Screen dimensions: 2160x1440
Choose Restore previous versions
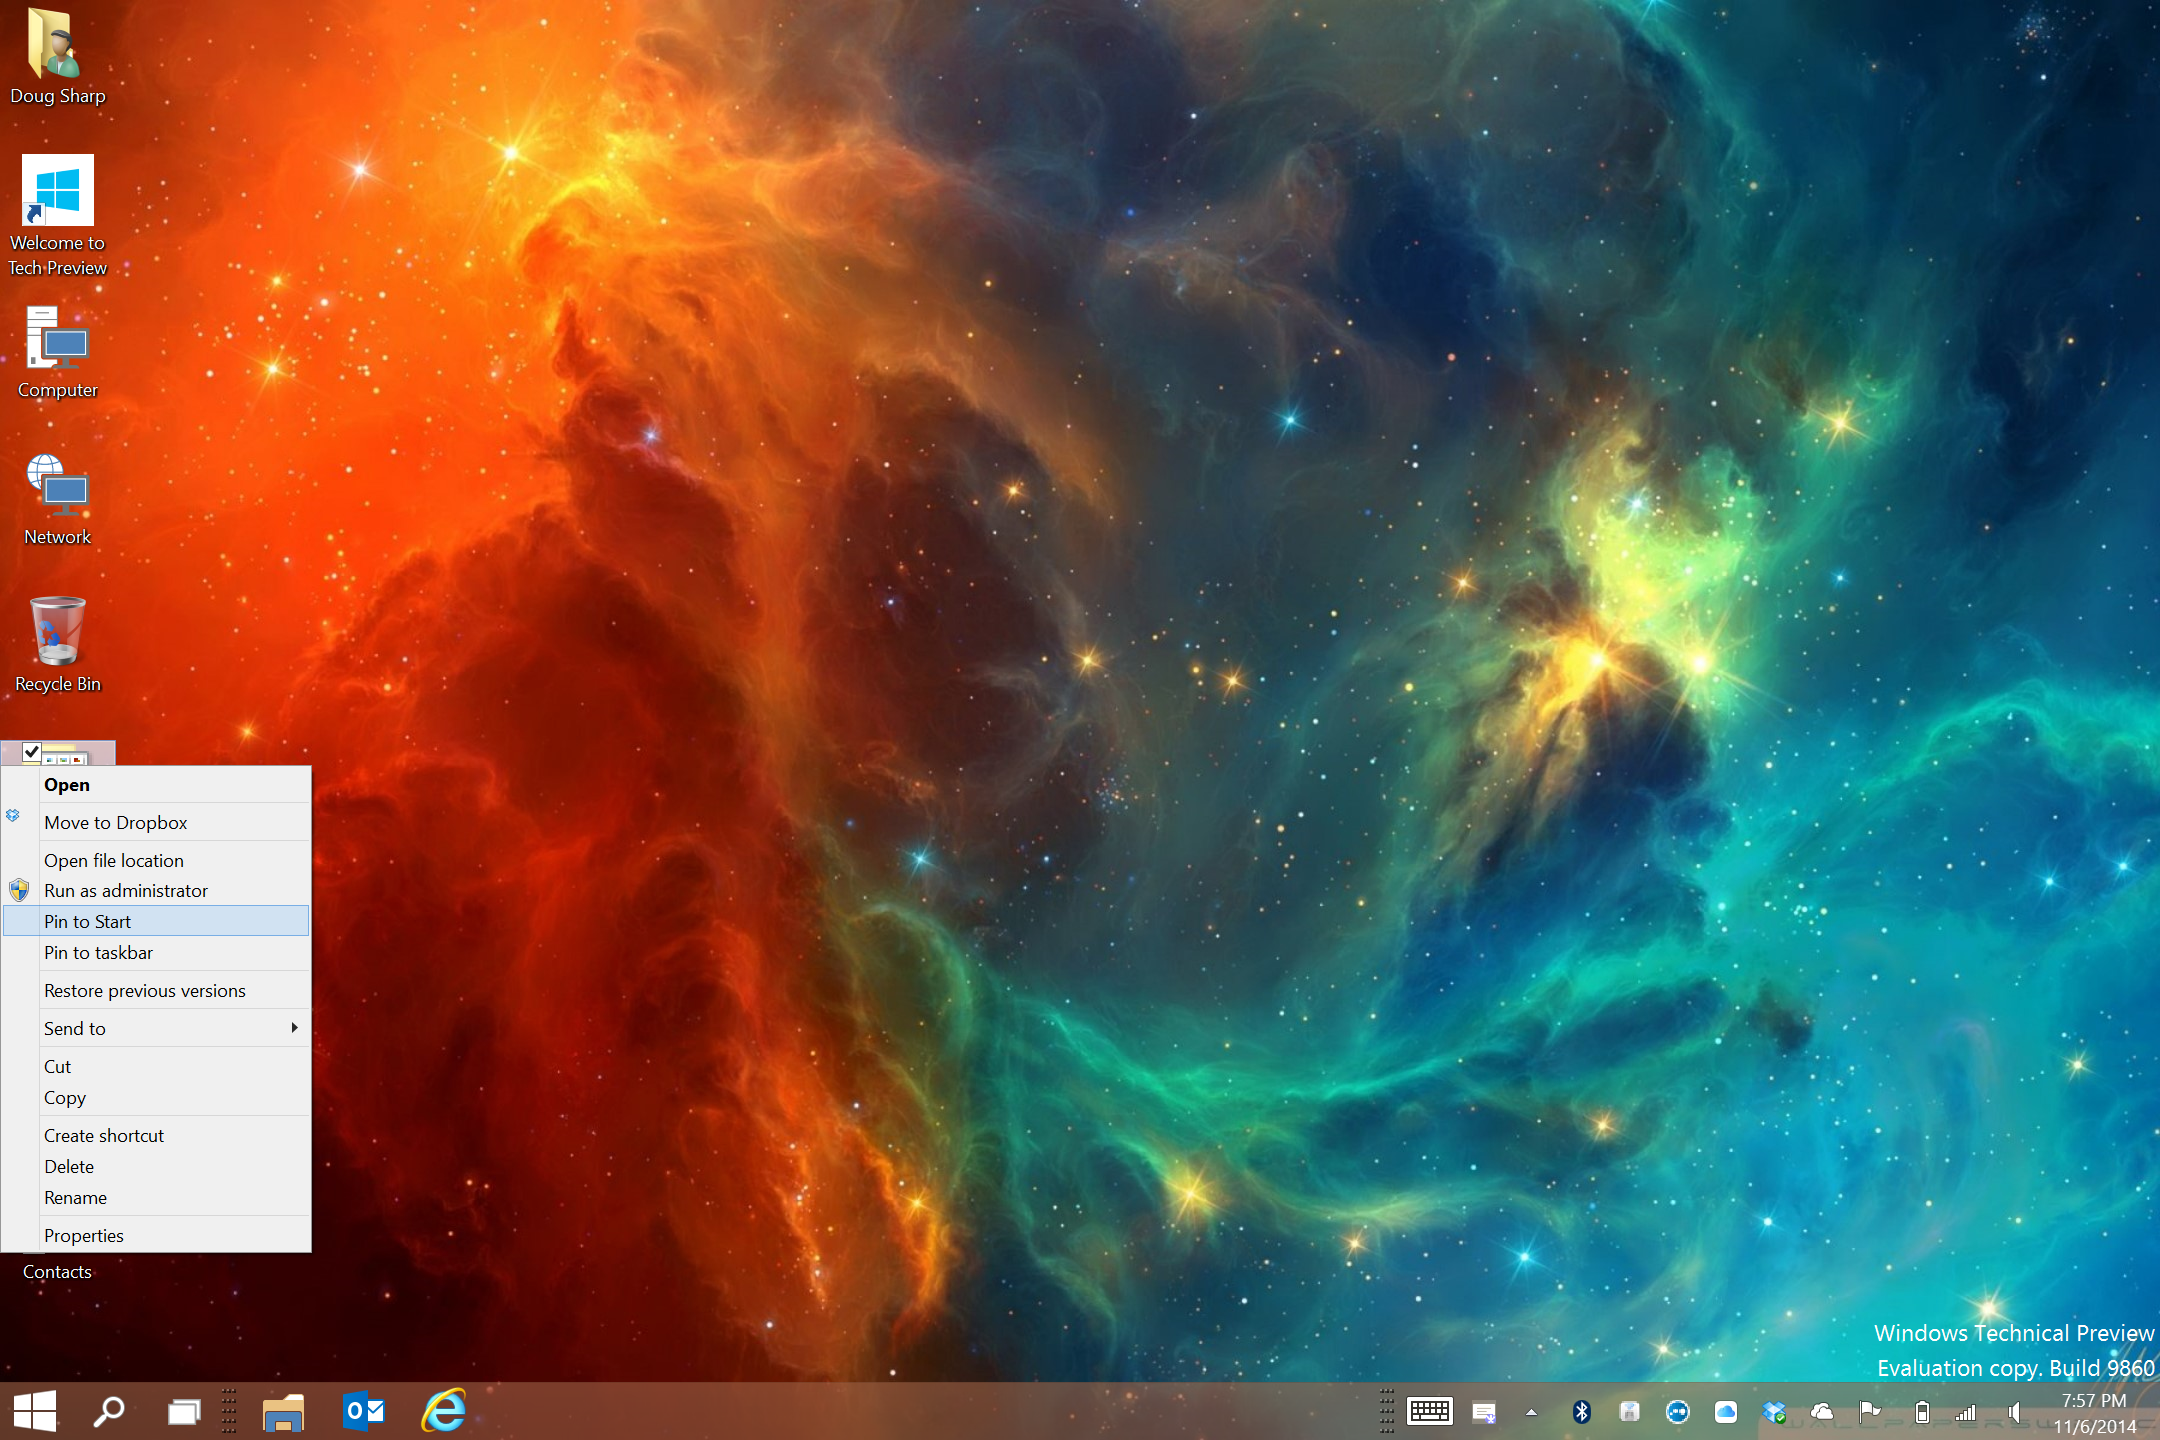pyautogui.click(x=157, y=991)
